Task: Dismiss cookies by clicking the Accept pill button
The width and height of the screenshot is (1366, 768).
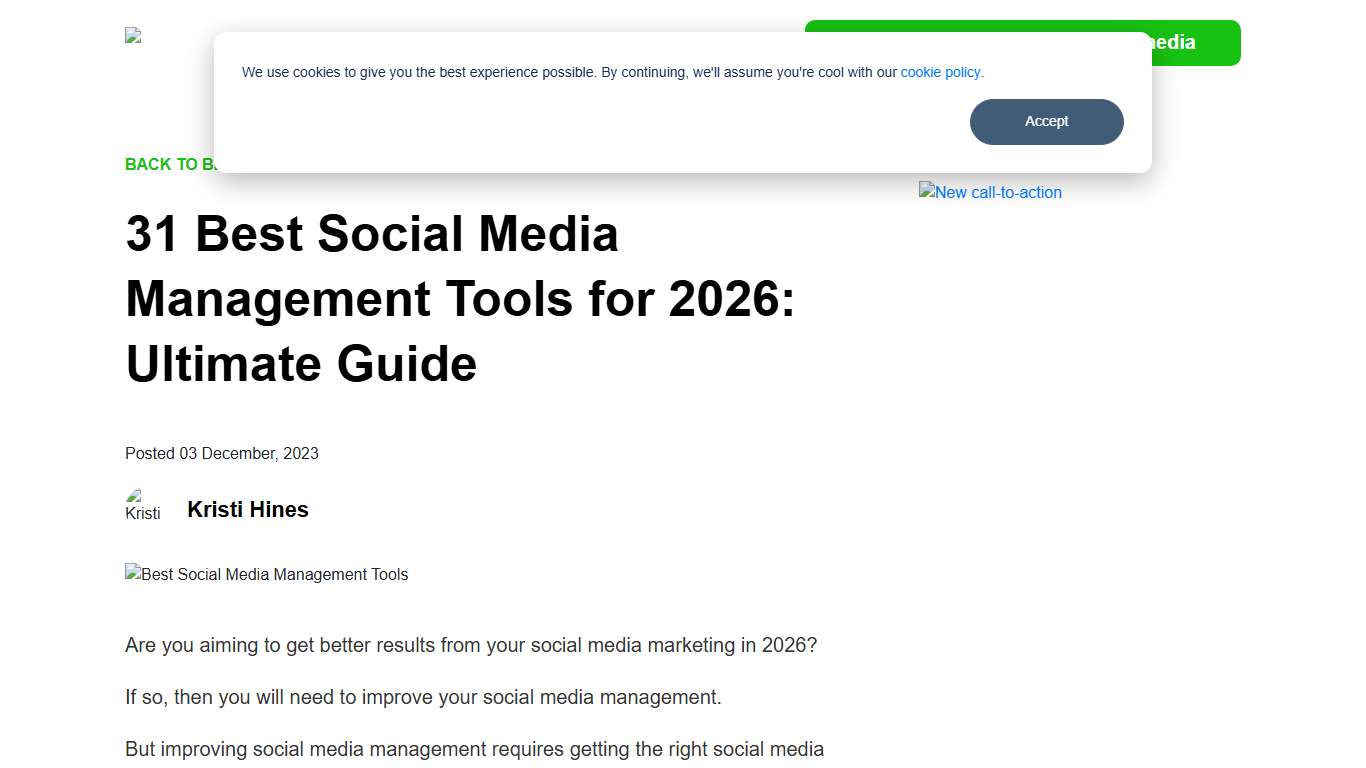Action: click(1046, 121)
